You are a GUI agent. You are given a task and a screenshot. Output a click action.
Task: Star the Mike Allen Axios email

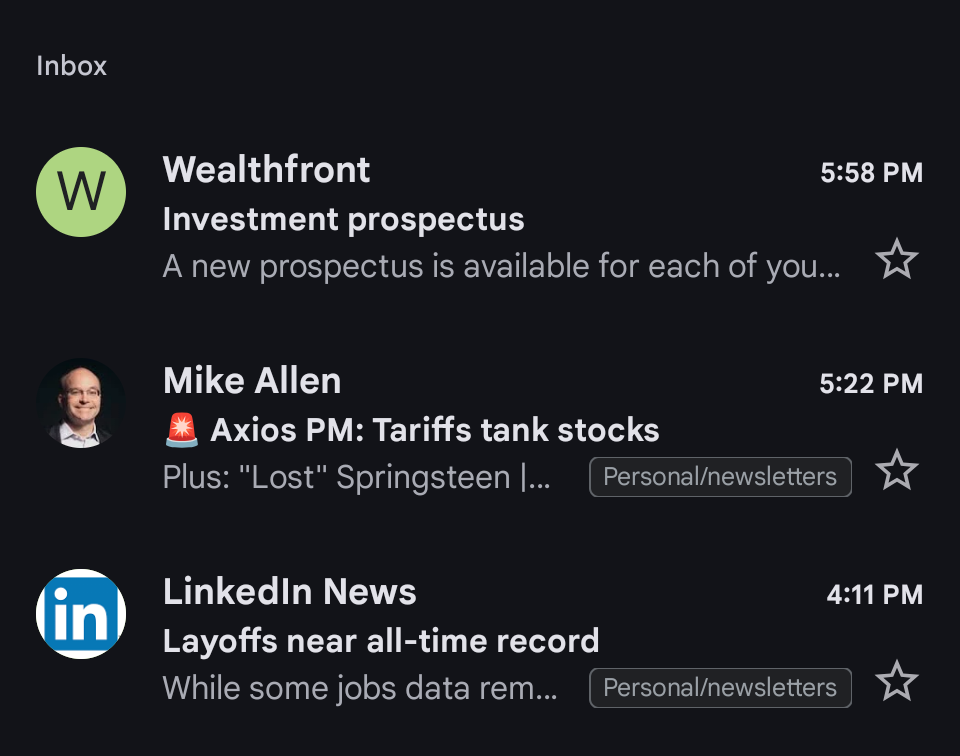tap(897, 470)
